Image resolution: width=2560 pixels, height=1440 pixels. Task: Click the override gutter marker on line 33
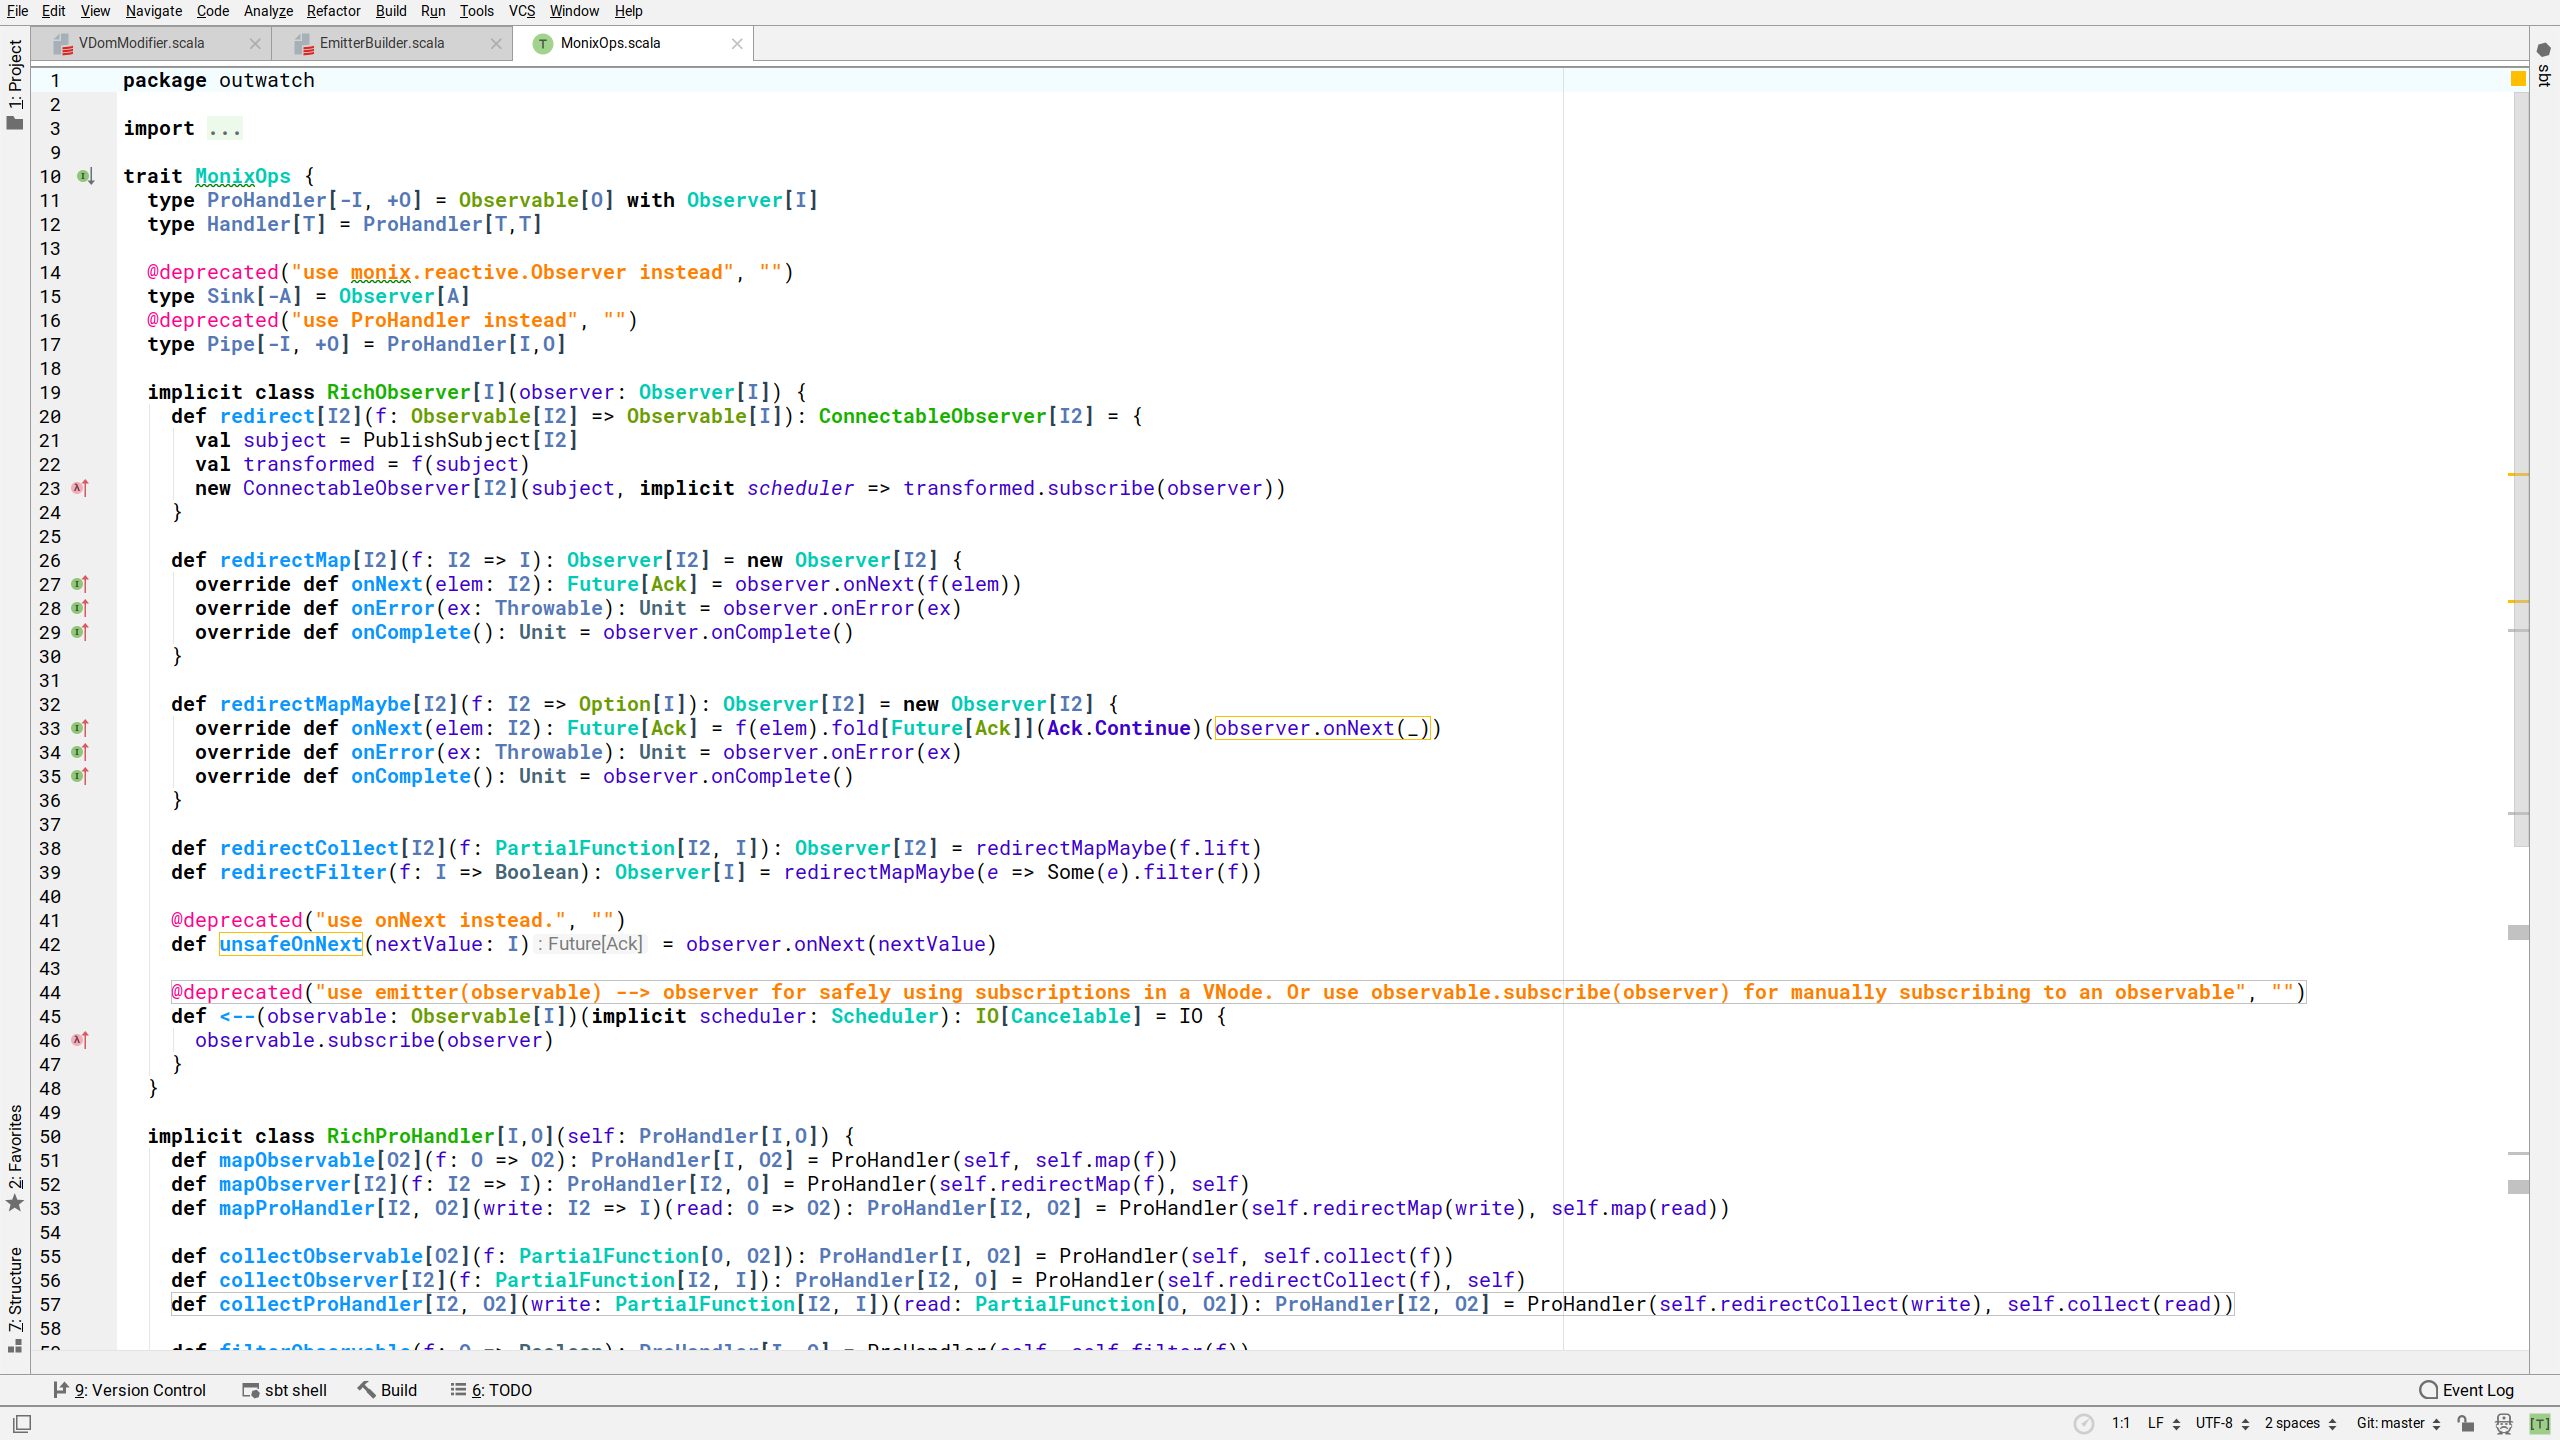(80, 728)
